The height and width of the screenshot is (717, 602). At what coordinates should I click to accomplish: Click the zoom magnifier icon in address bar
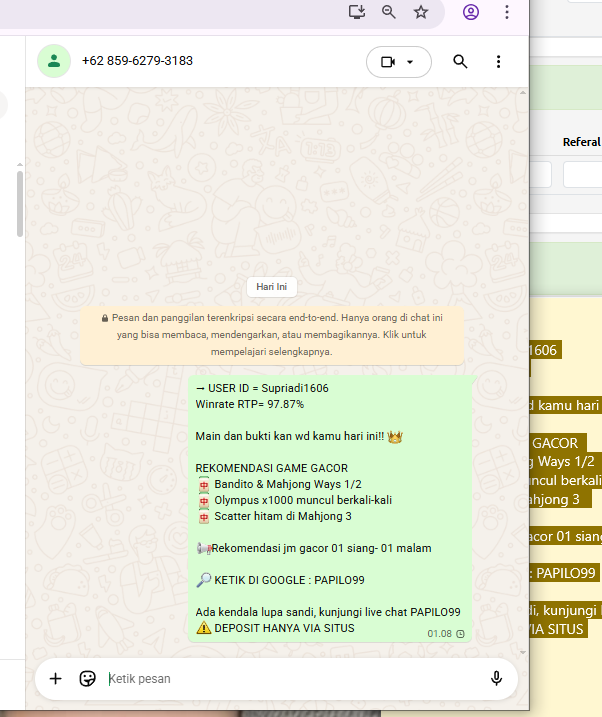click(x=389, y=12)
